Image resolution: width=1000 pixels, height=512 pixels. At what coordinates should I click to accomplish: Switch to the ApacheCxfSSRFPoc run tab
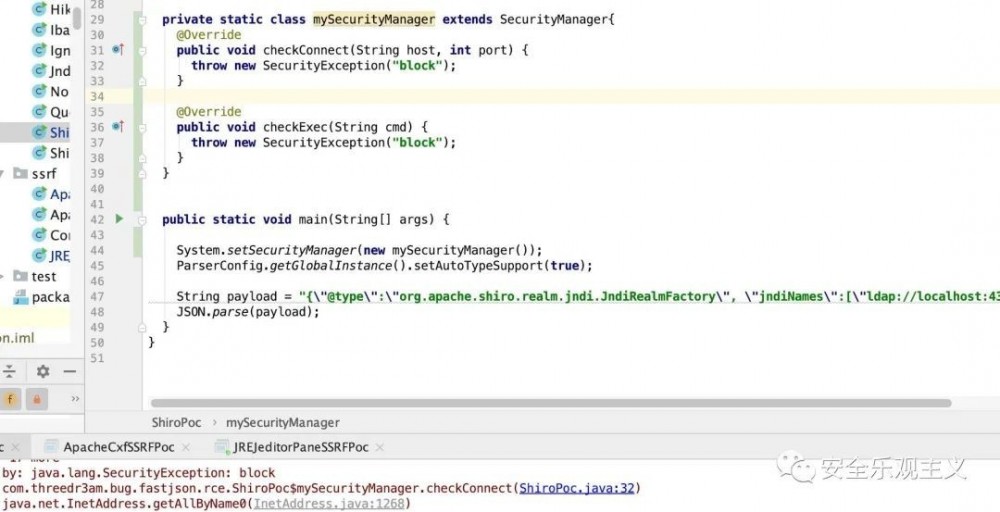click(119, 447)
